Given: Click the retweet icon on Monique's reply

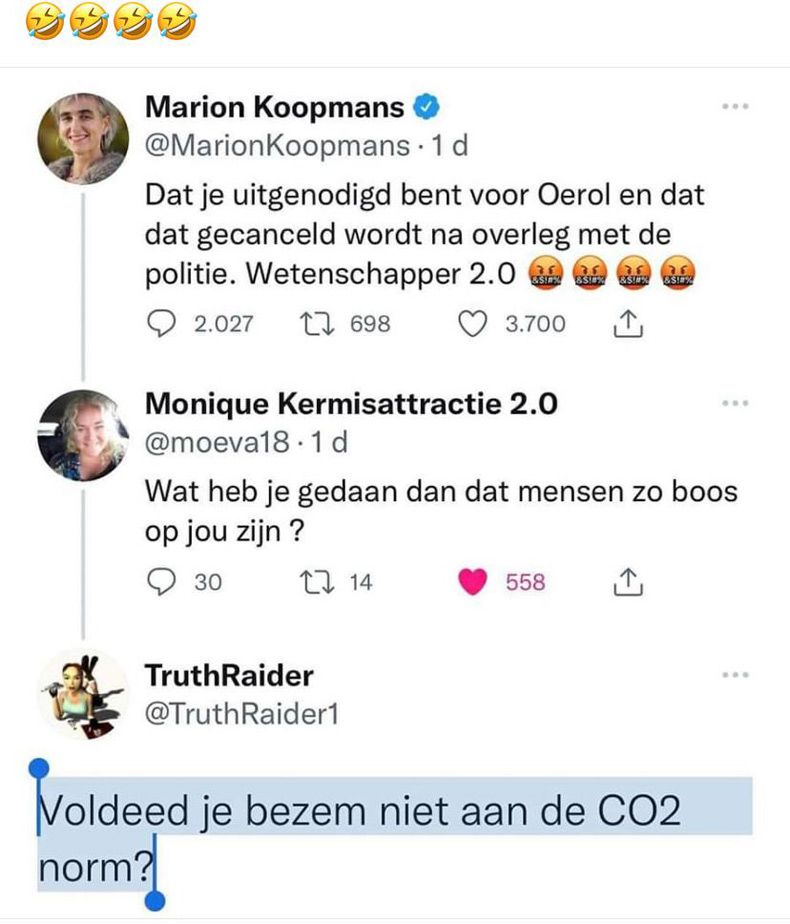Looking at the screenshot, I should pos(318,582).
